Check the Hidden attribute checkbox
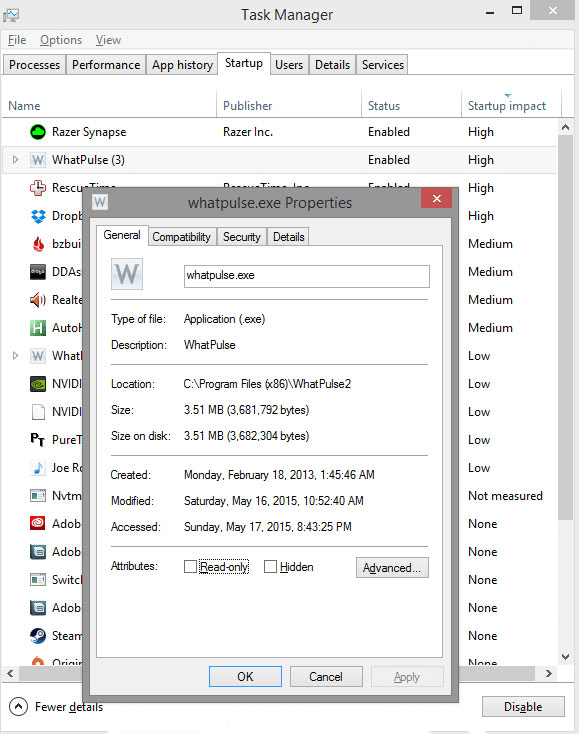Screen dimensions: 579x734 coord(270,567)
